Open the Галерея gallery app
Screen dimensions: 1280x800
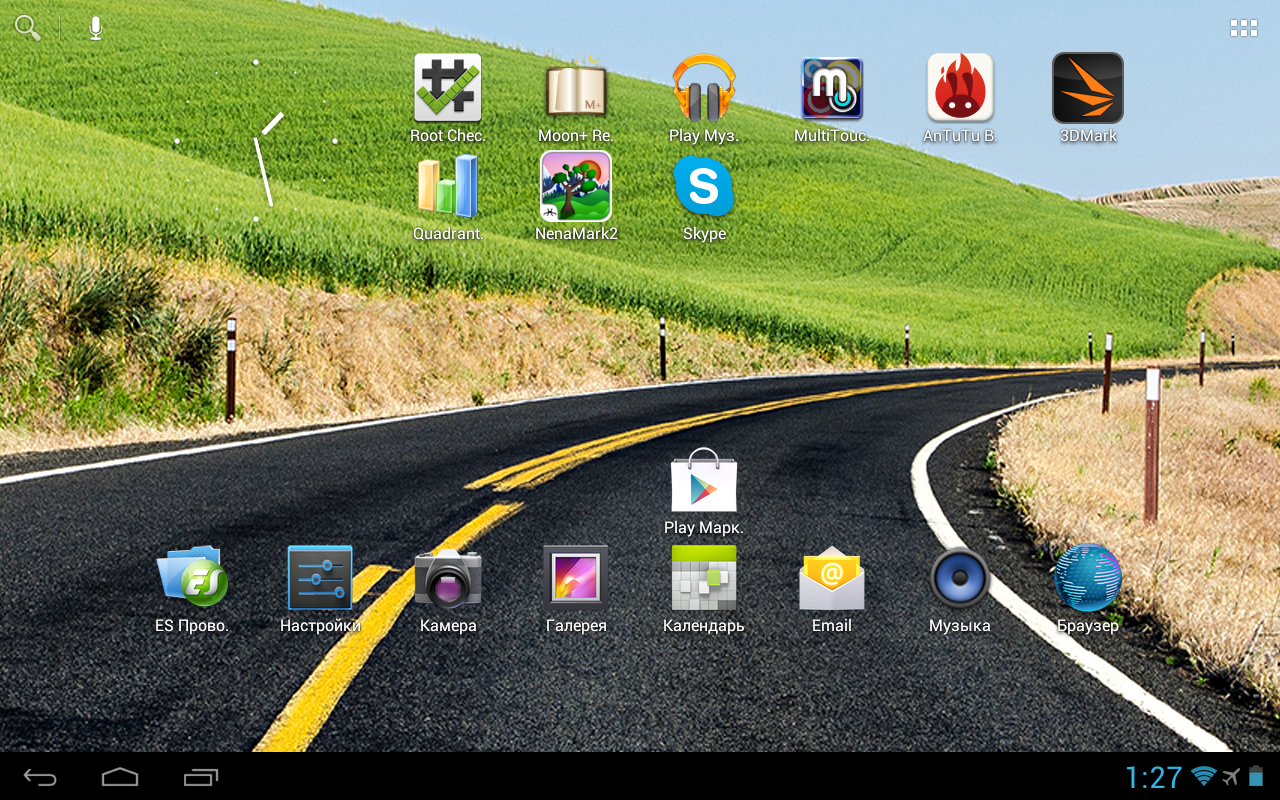pos(576,577)
